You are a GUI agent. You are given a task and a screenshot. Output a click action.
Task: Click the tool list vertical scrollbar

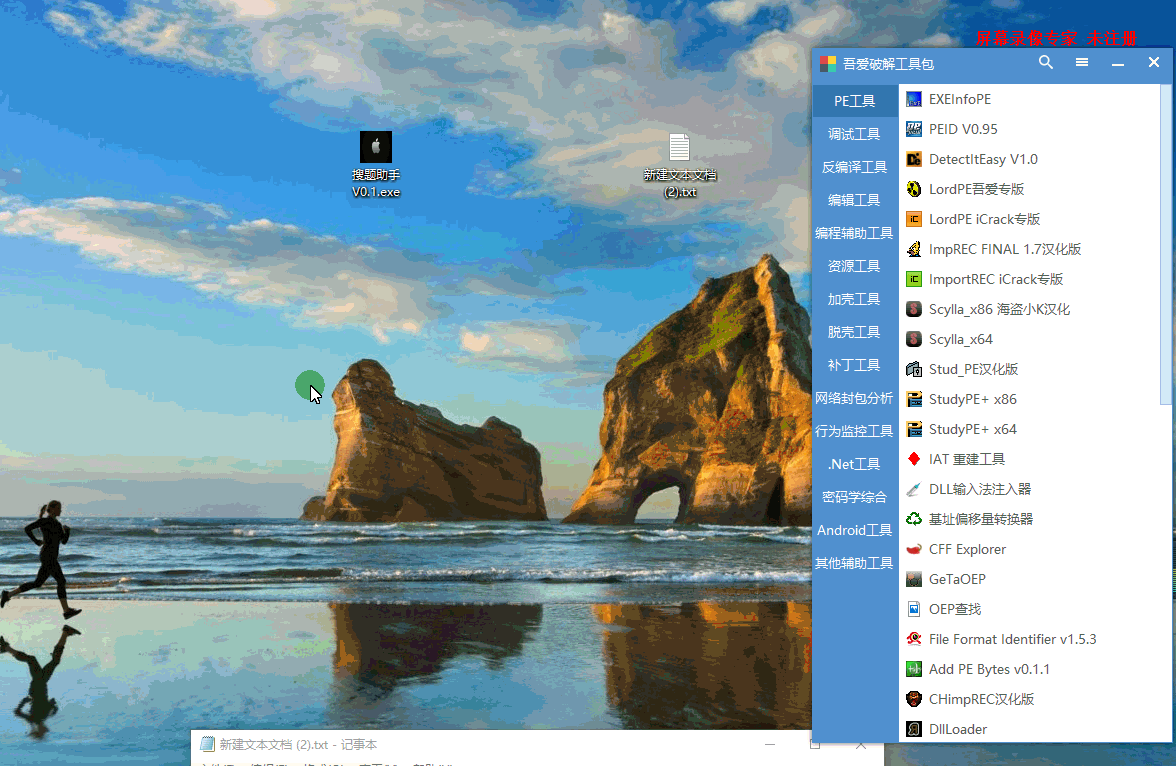1165,245
